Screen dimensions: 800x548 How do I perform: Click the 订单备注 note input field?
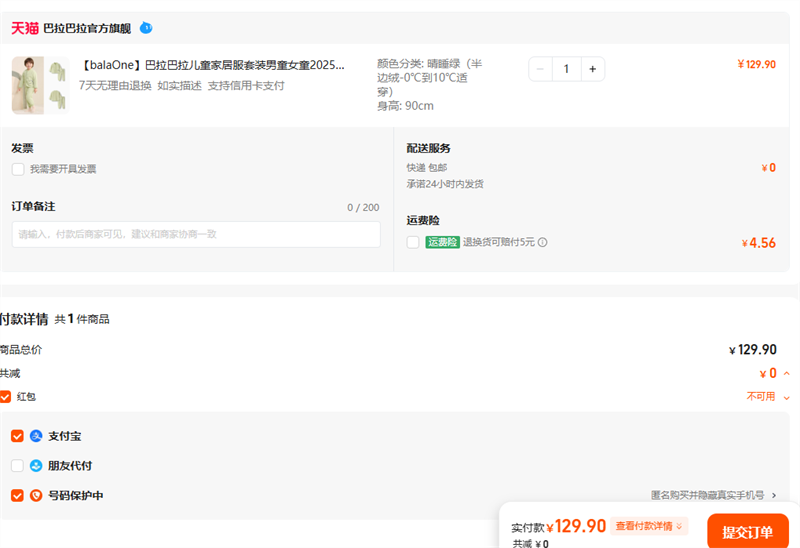[197, 234]
